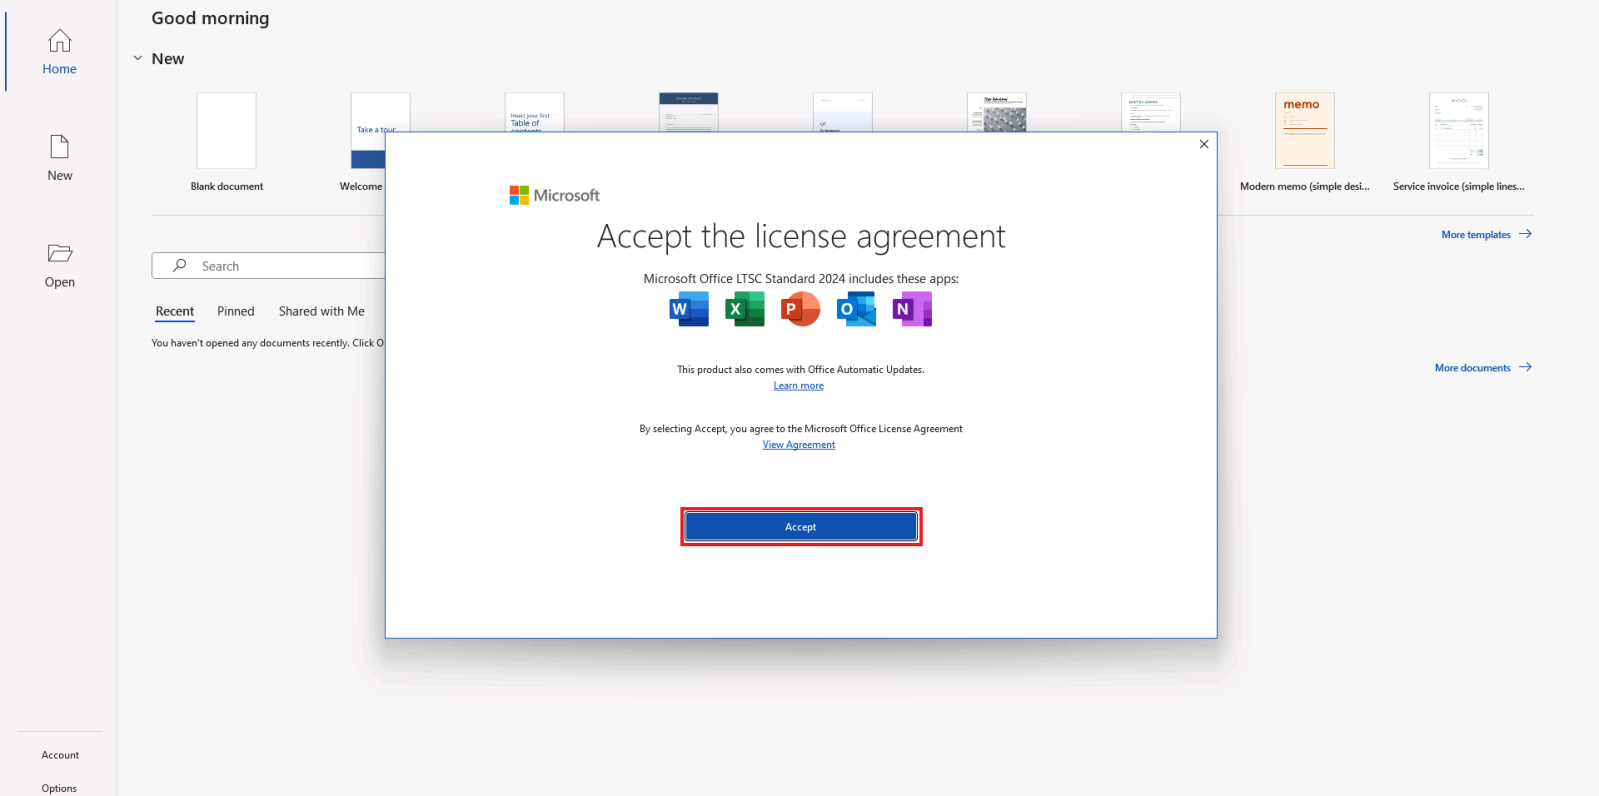Image resolution: width=1599 pixels, height=796 pixels.
Task: Switch to the Pinned tab
Action: 236,312
